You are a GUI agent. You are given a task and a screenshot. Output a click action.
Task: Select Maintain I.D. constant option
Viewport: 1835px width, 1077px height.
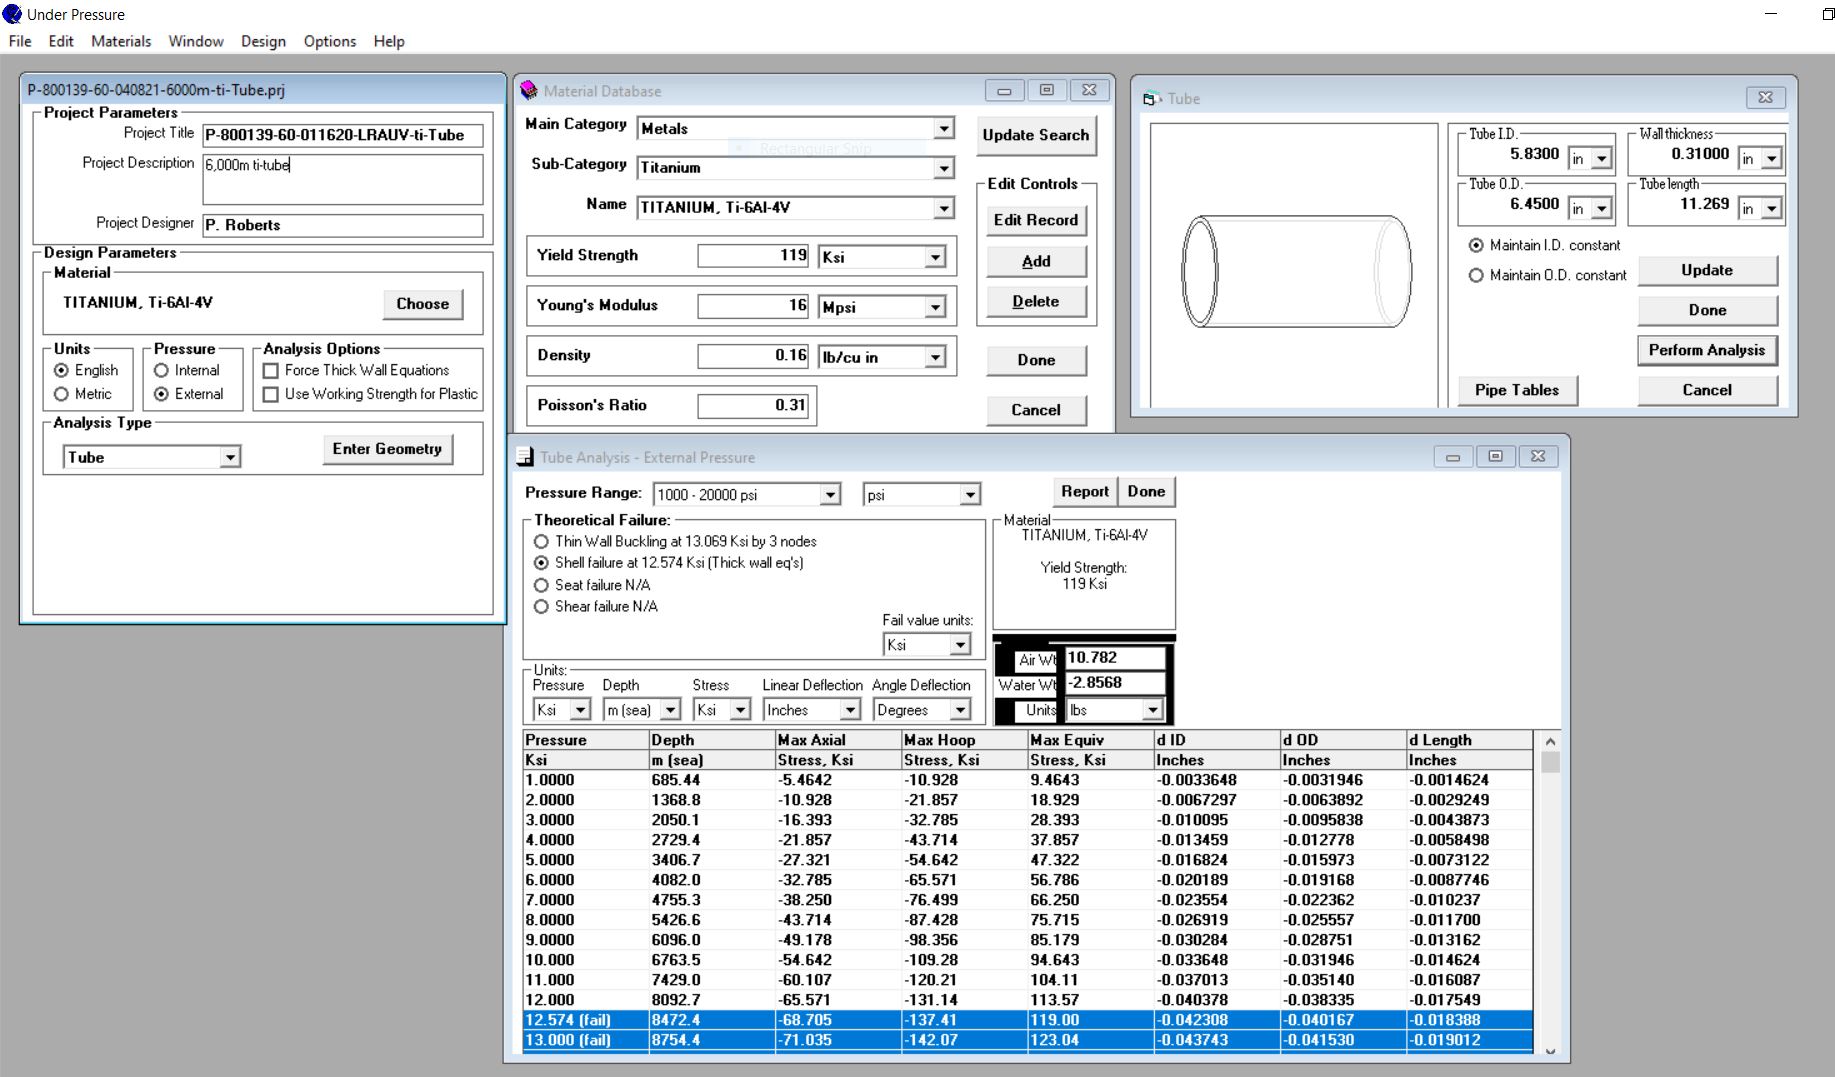pyautogui.click(x=1476, y=245)
